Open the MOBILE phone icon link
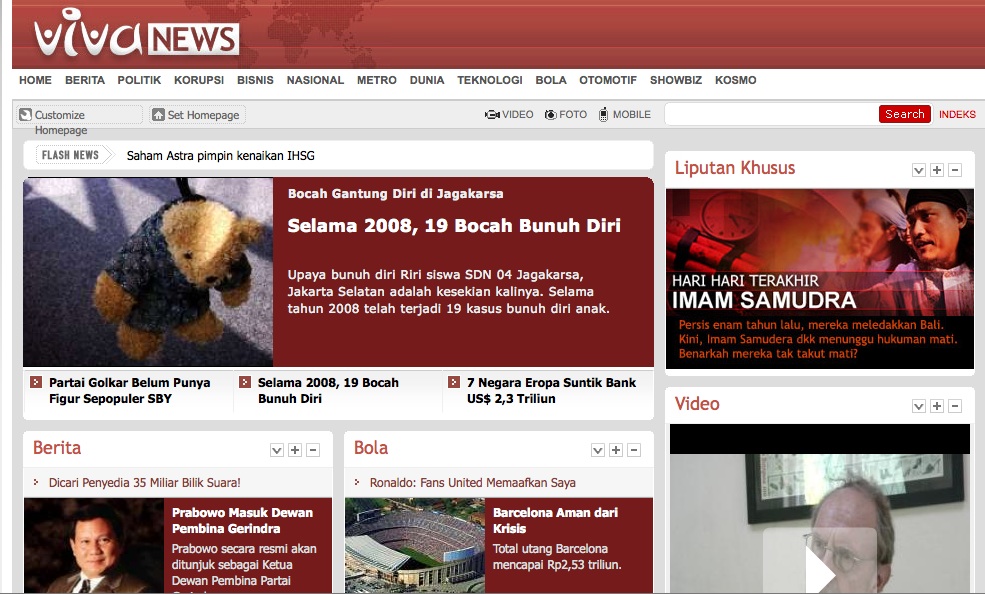Screen dimensions: 985x594 [x=603, y=115]
